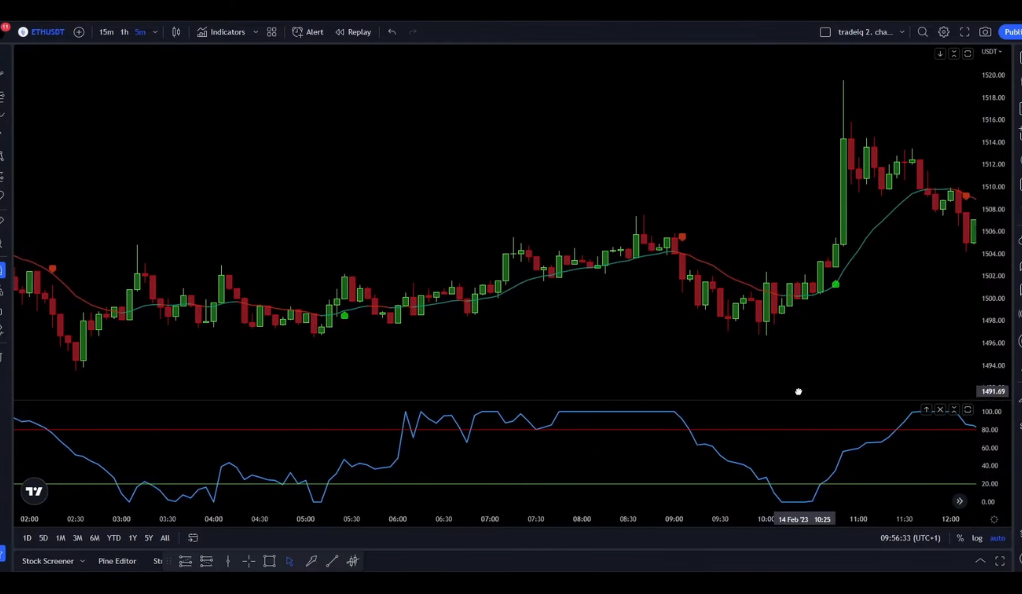Enable auto price scaling
The width and height of the screenshot is (1022, 594).
tap(997, 538)
